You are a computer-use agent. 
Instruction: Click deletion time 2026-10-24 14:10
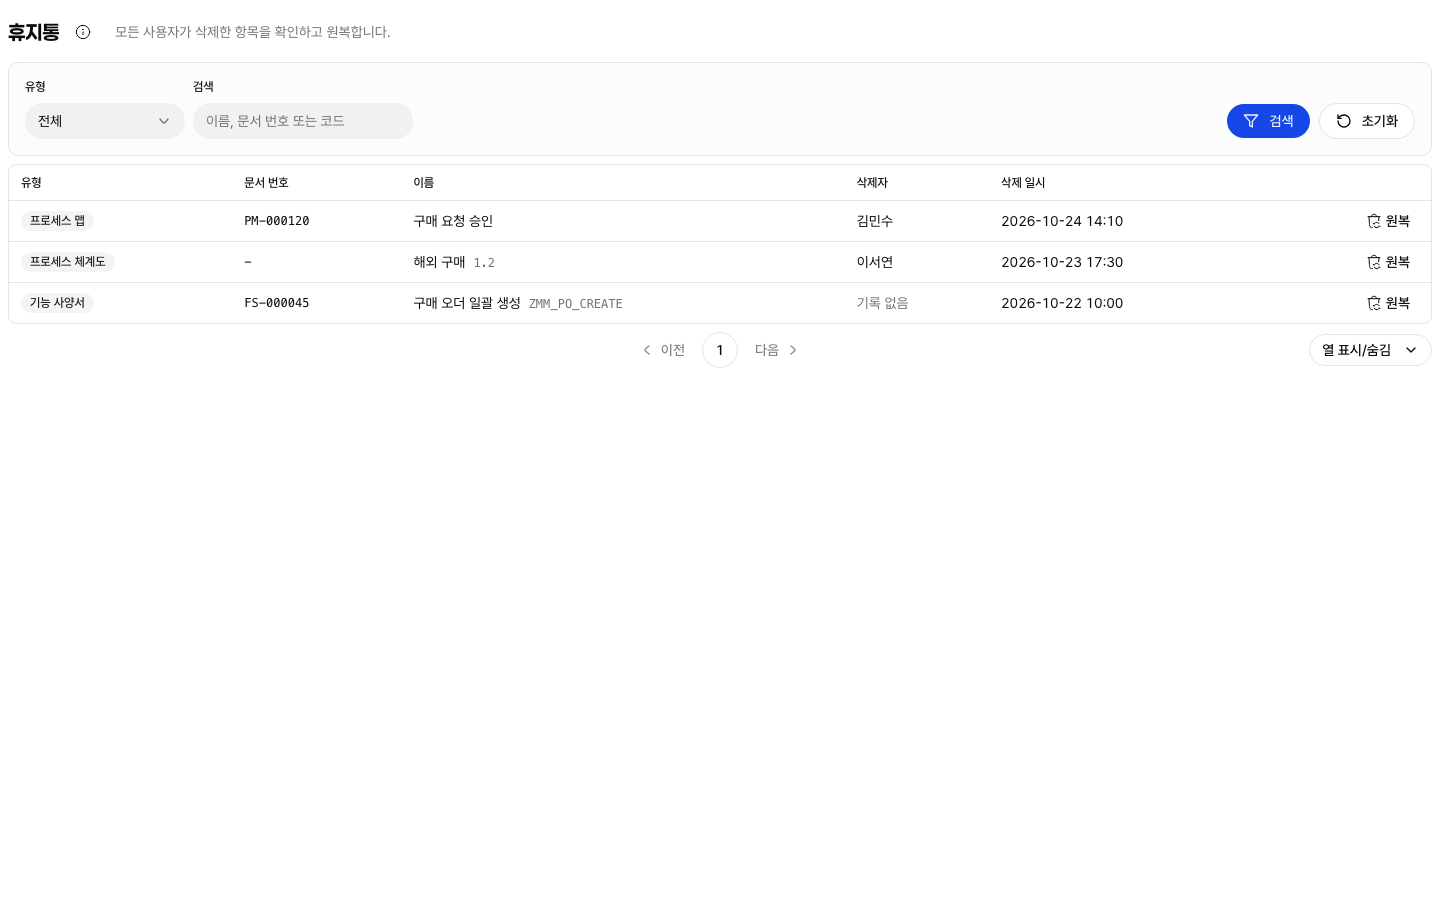1062,221
